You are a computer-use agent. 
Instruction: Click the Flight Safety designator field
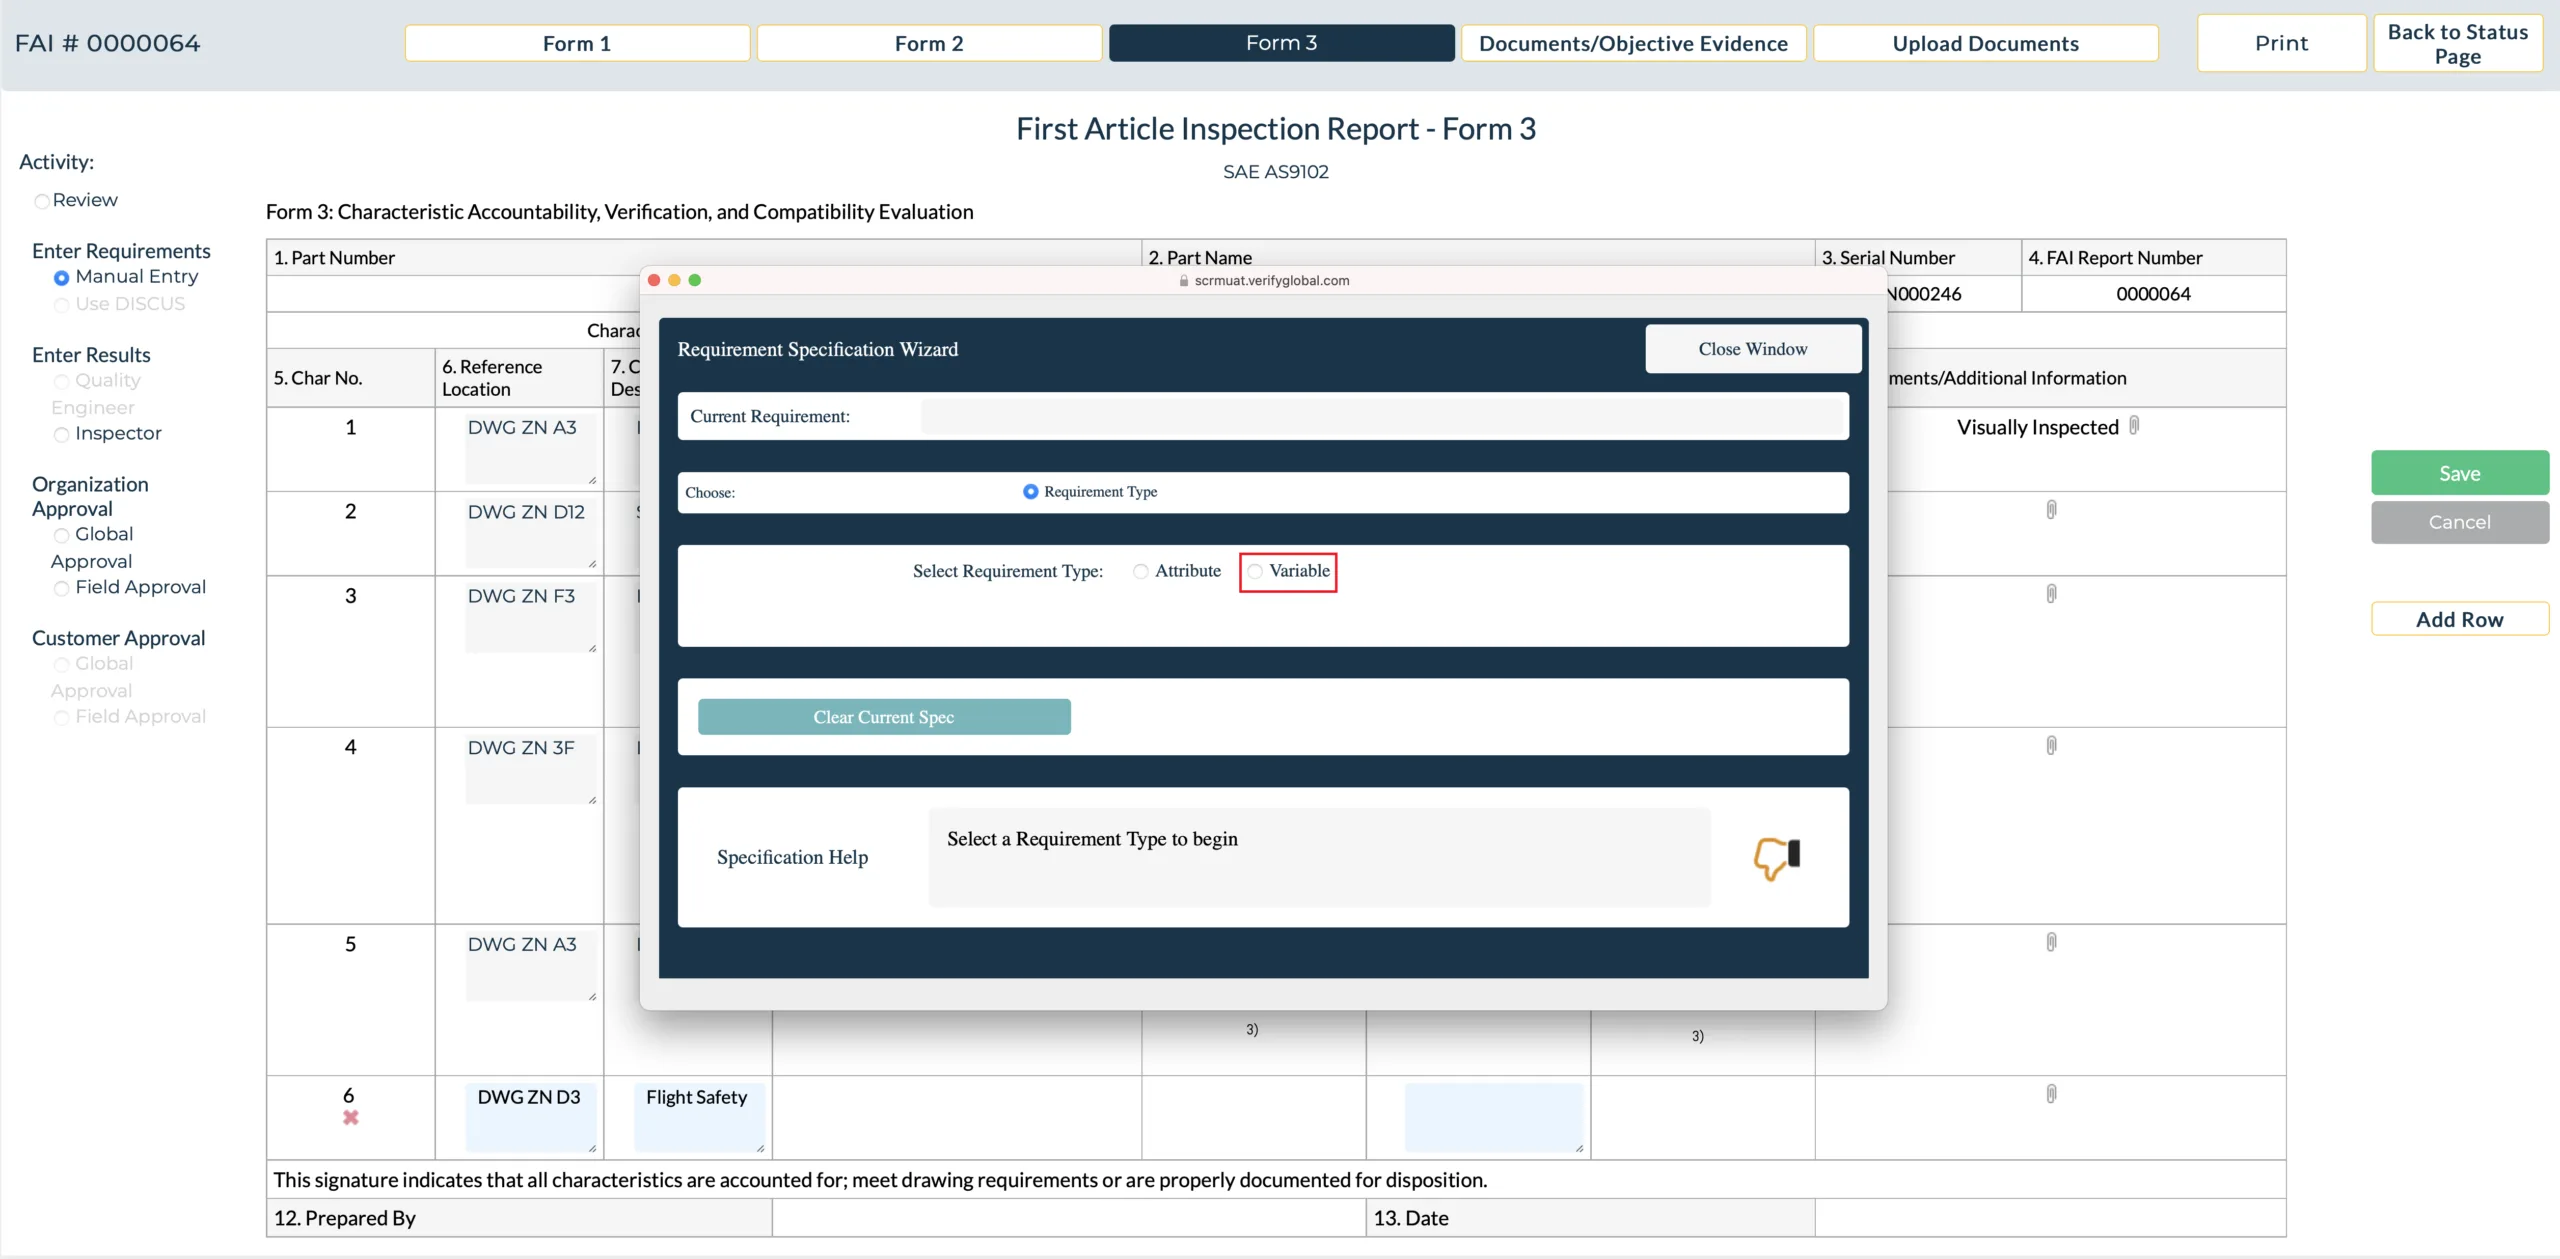(699, 1118)
